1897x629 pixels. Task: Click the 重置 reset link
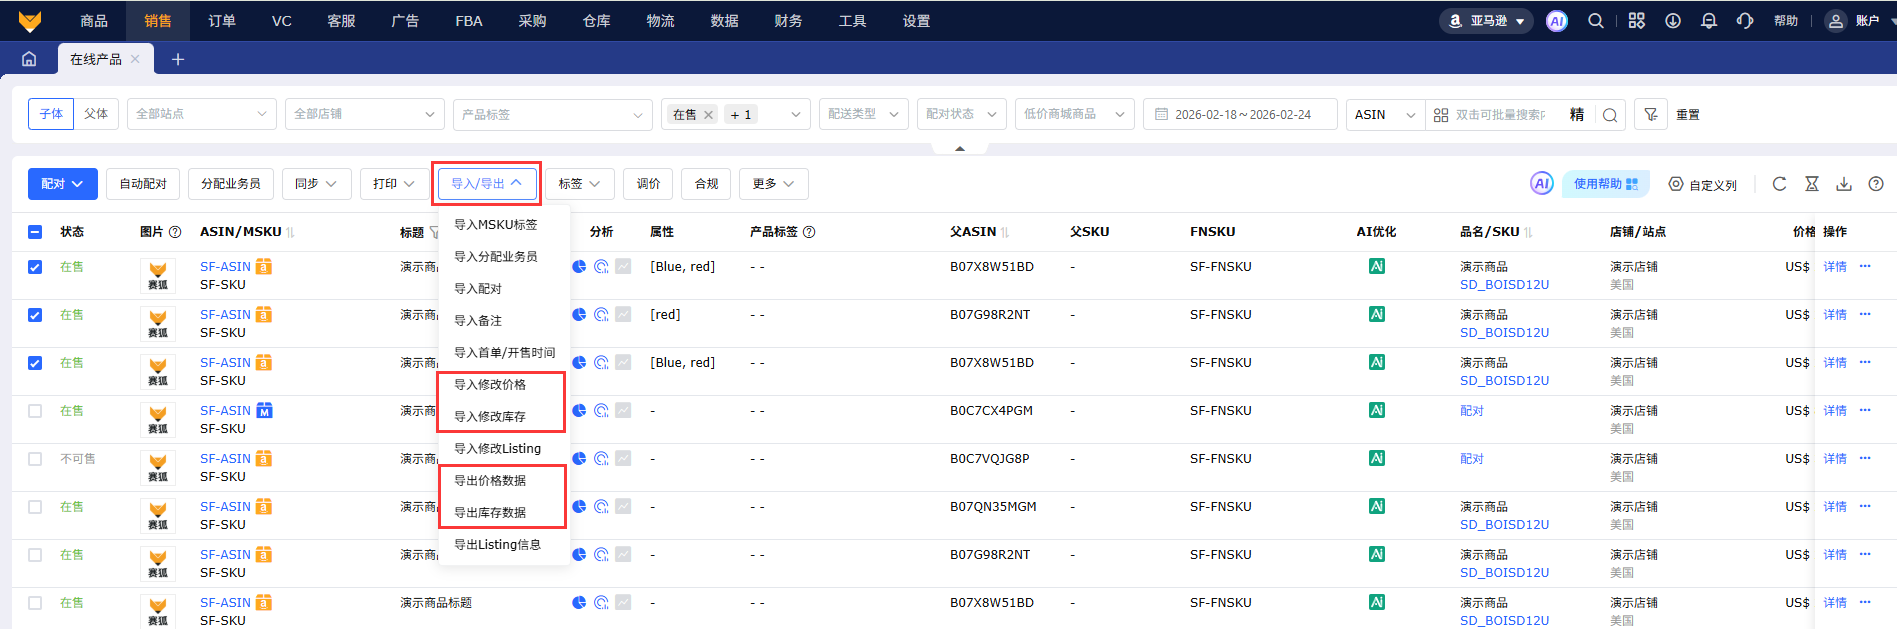tap(1688, 115)
